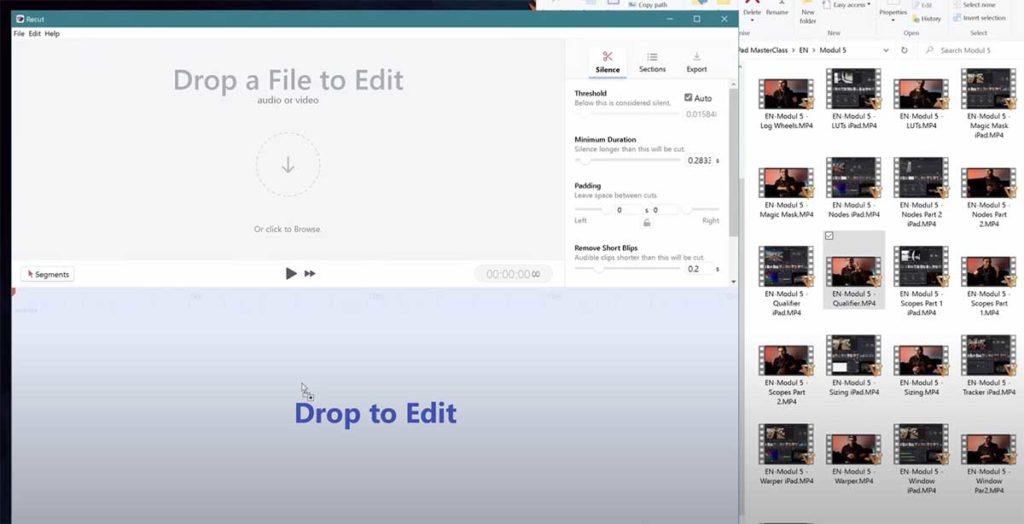Click the dashed circle download arrow

[288, 165]
